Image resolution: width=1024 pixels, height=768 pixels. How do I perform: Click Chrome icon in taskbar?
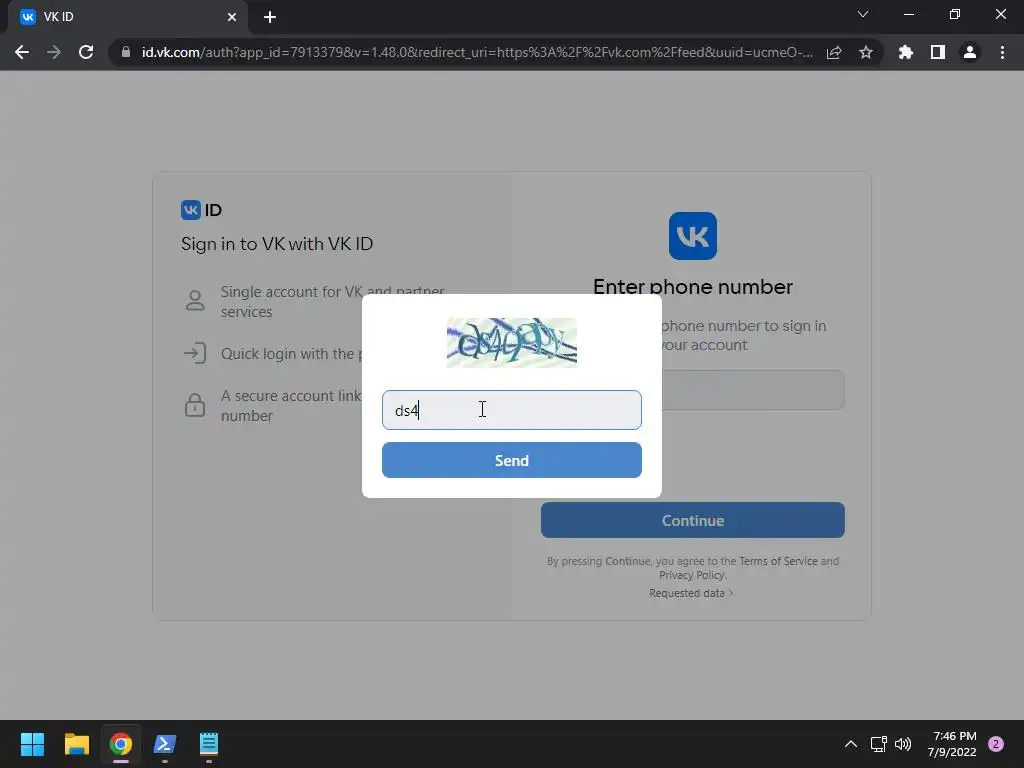[x=121, y=744]
